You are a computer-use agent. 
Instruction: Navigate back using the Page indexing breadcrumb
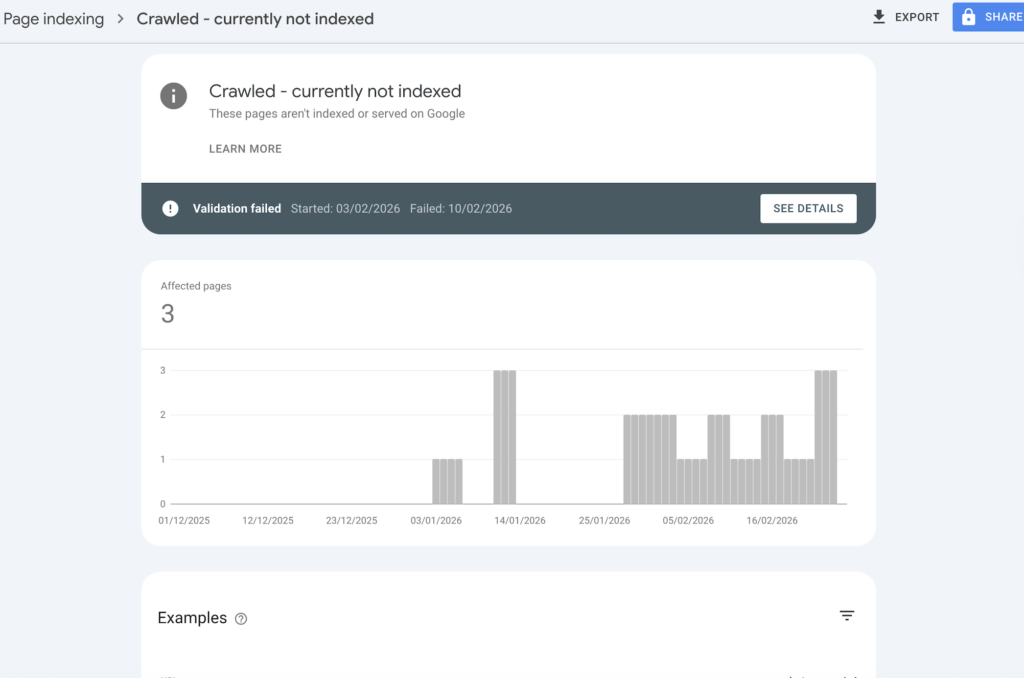tap(54, 18)
